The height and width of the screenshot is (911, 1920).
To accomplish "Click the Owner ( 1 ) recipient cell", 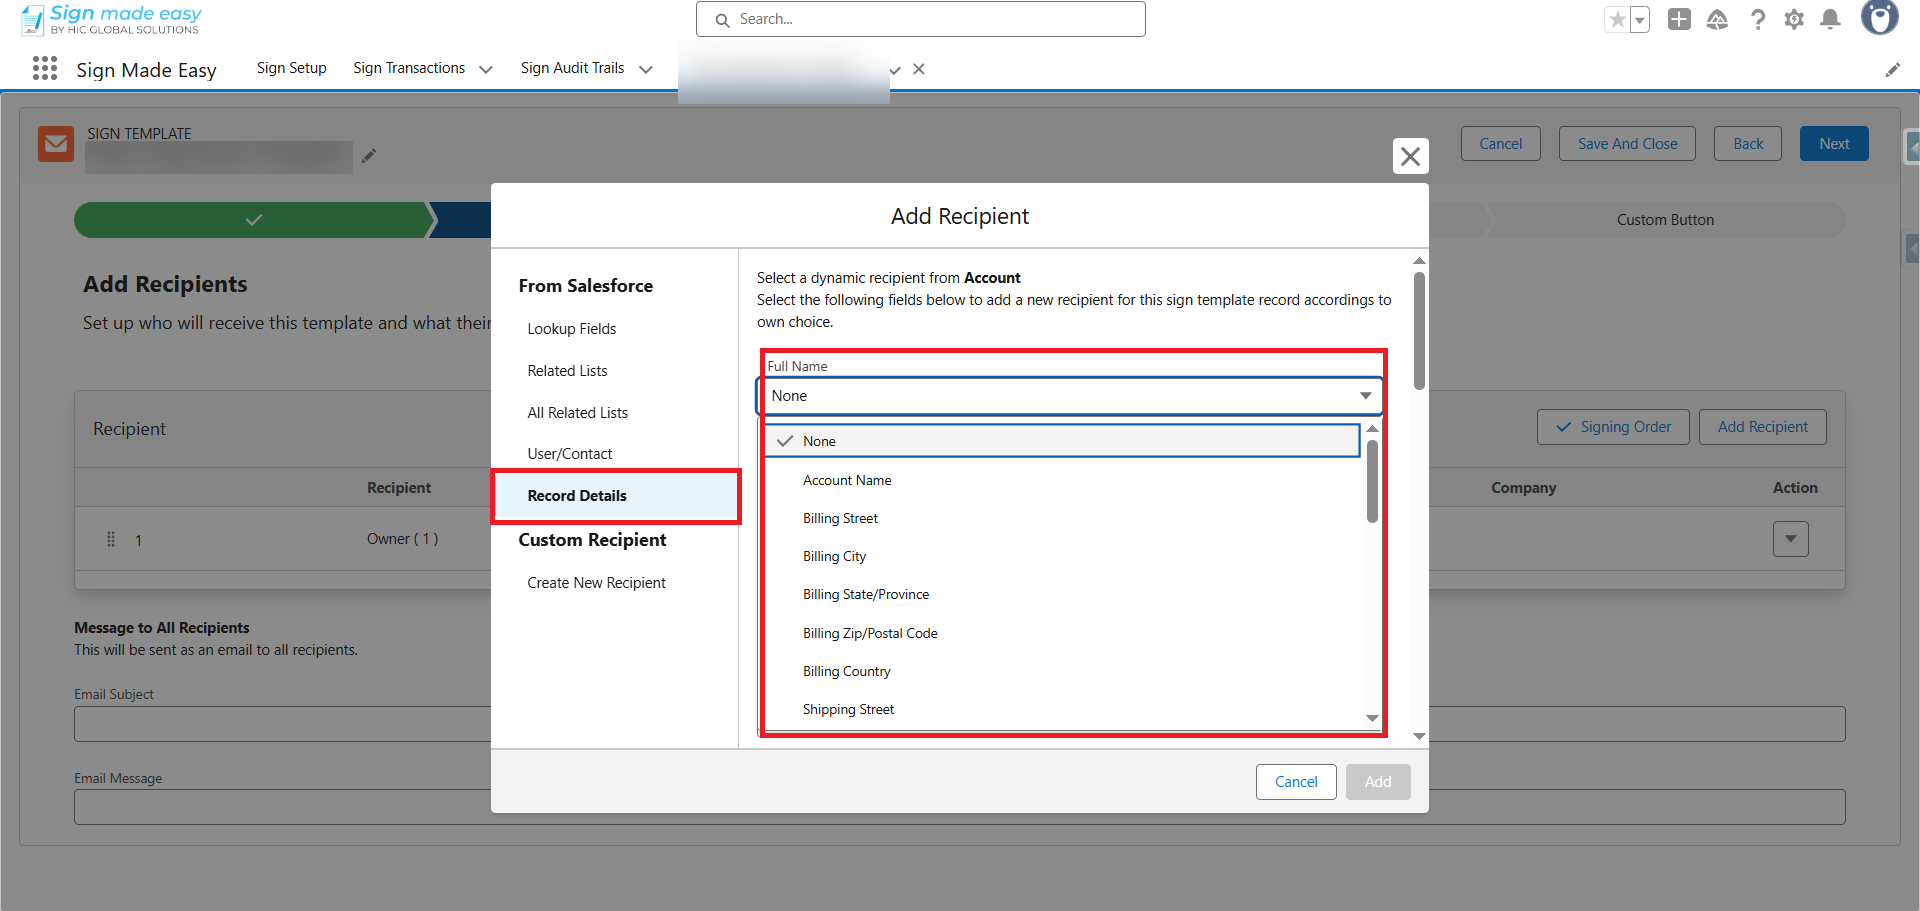I will click(402, 539).
